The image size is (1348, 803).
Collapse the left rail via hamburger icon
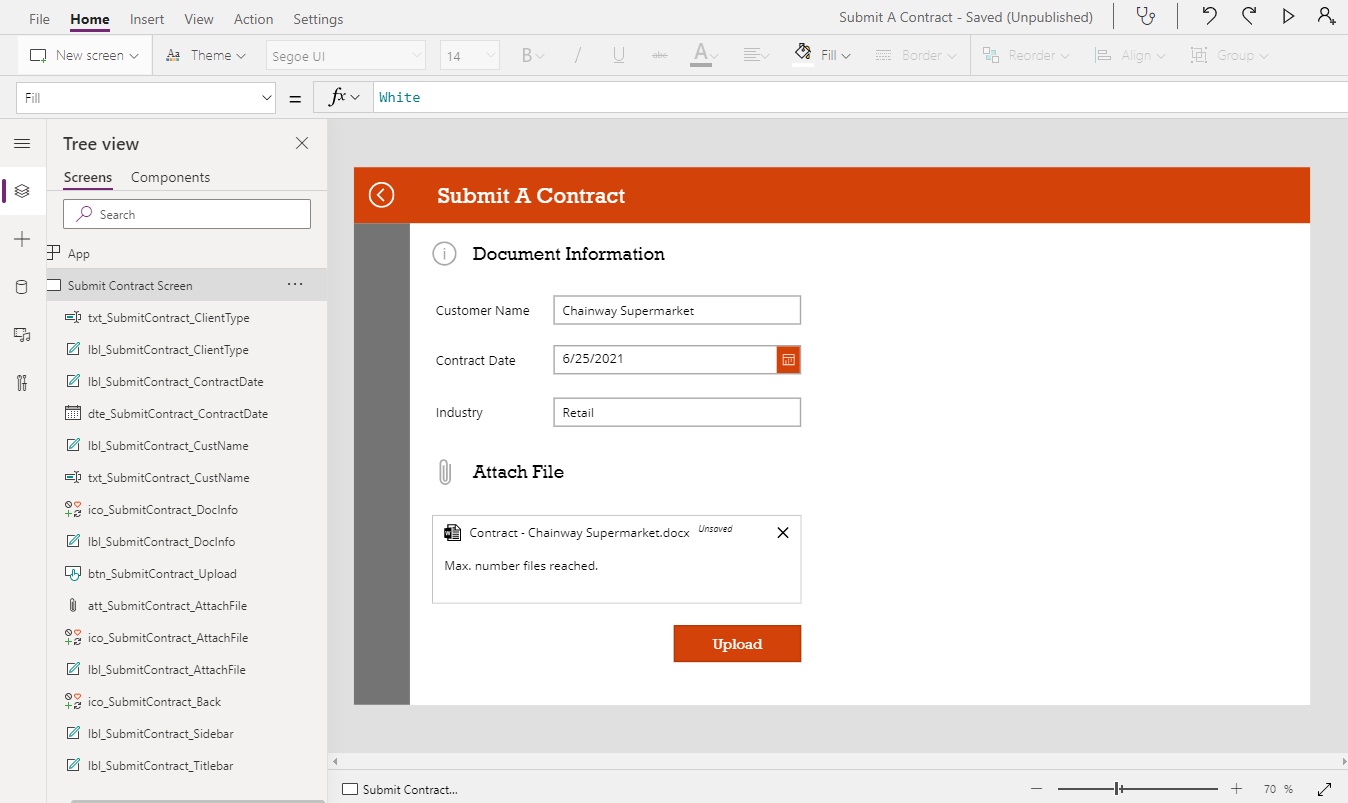pos(22,143)
